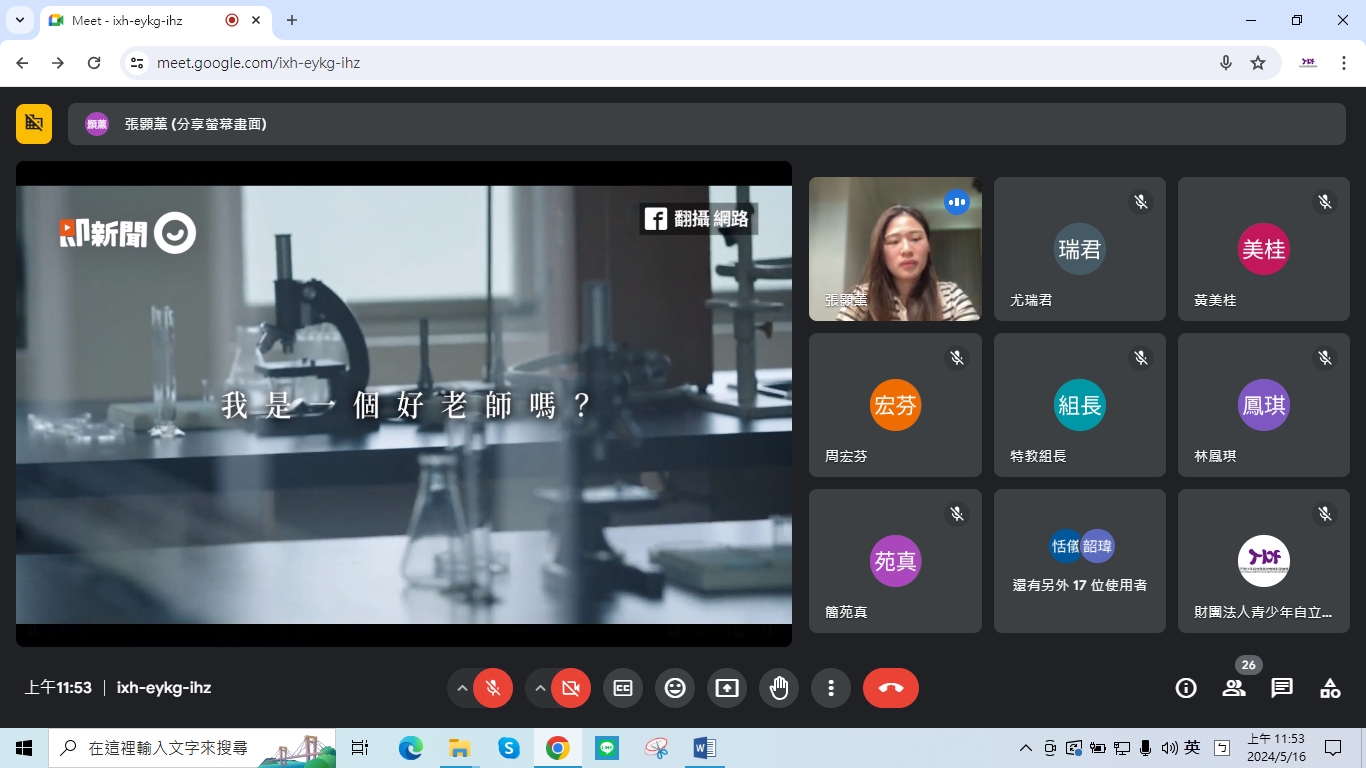Focus the browser address bar
This screenshot has height=768, width=1366.
[400, 62]
